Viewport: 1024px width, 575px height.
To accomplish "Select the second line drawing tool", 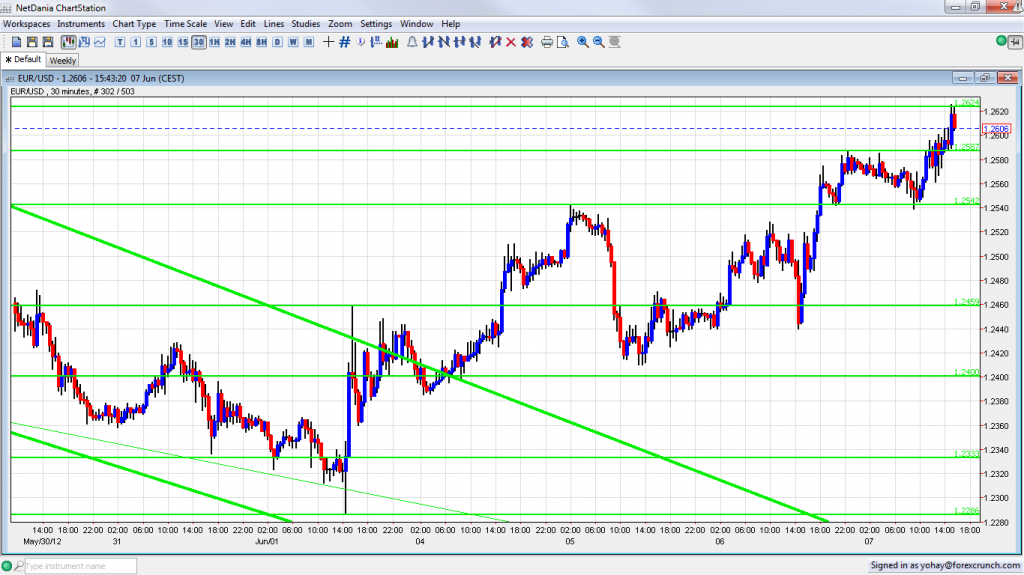I will click(443, 42).
